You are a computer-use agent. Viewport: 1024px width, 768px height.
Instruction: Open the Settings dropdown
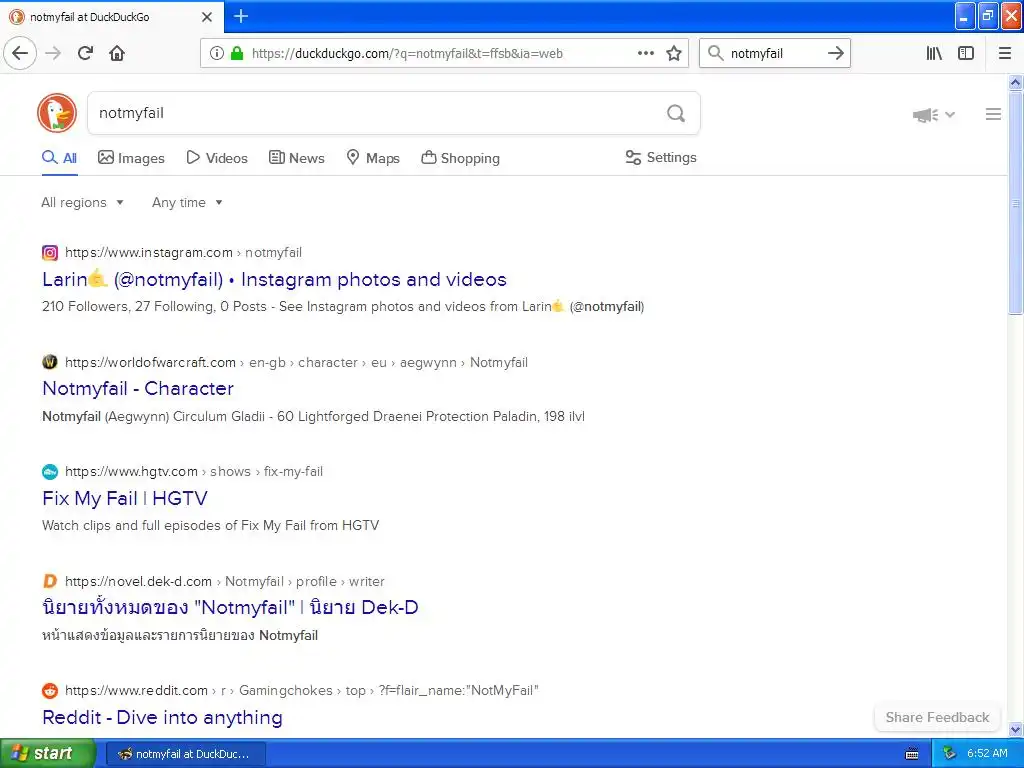661,157
